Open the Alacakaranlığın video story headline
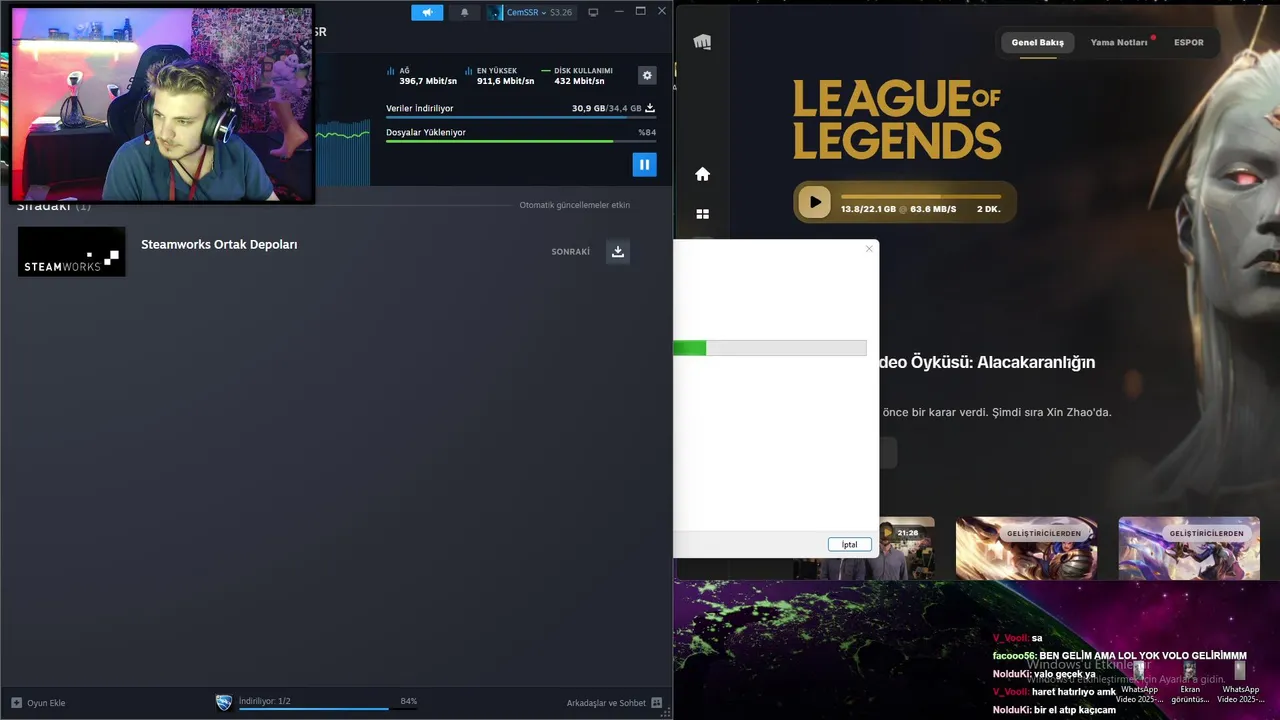 pyautogui.click(x=986, y=362)
